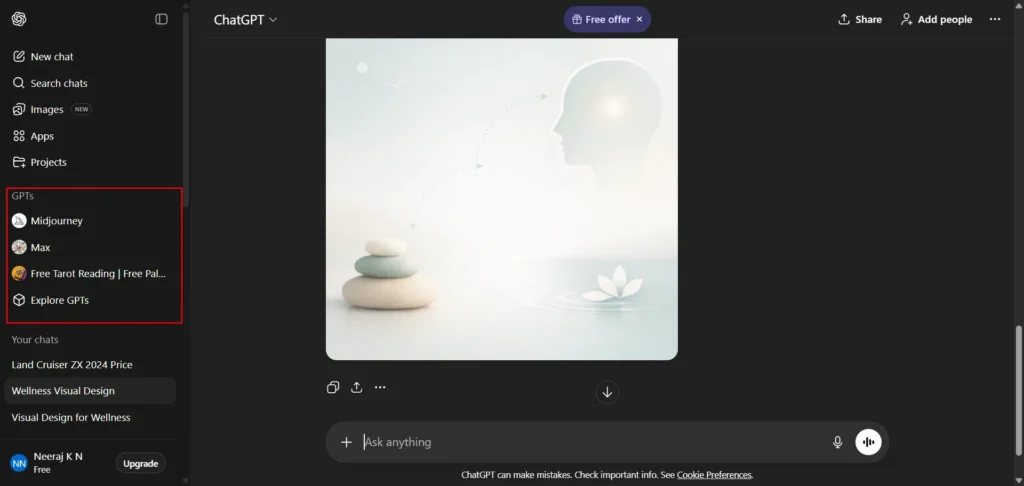Screen dimensions: 1024x486
Task: Start a New chat
Action: click(x=51, y=57)
